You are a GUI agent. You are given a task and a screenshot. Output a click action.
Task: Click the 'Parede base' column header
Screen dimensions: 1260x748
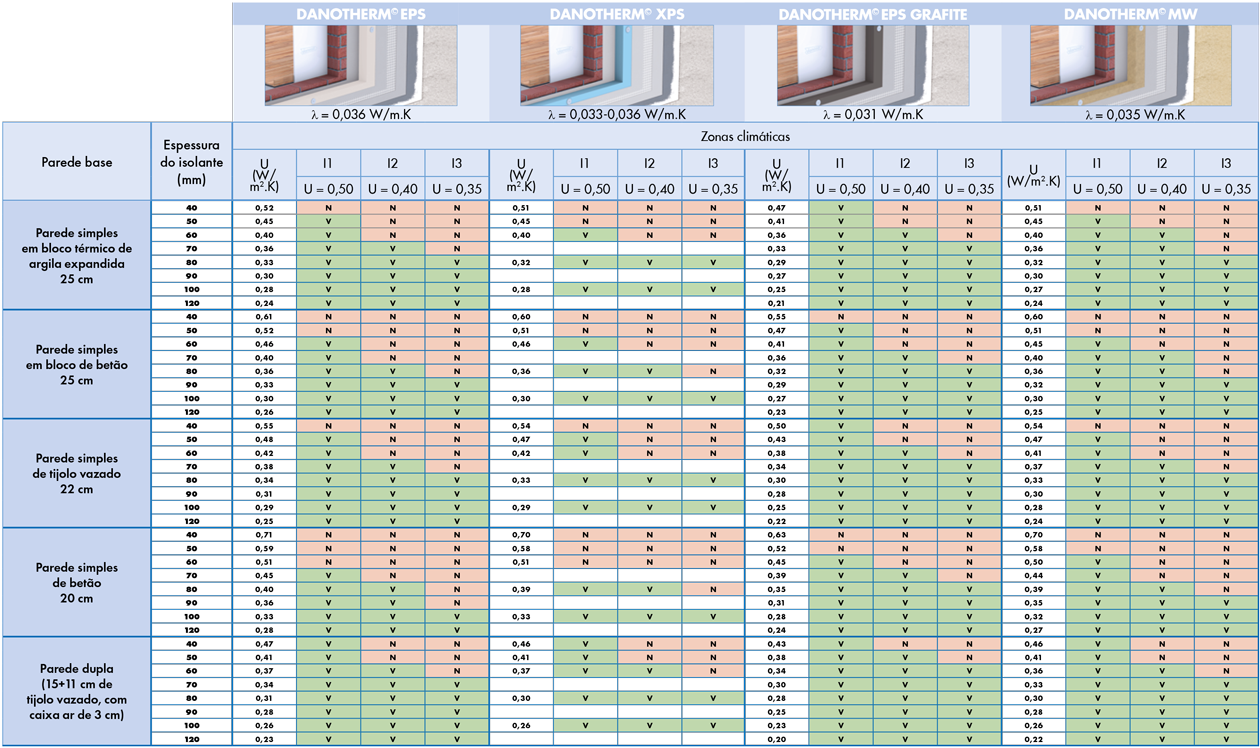click(x=77, y=162)
